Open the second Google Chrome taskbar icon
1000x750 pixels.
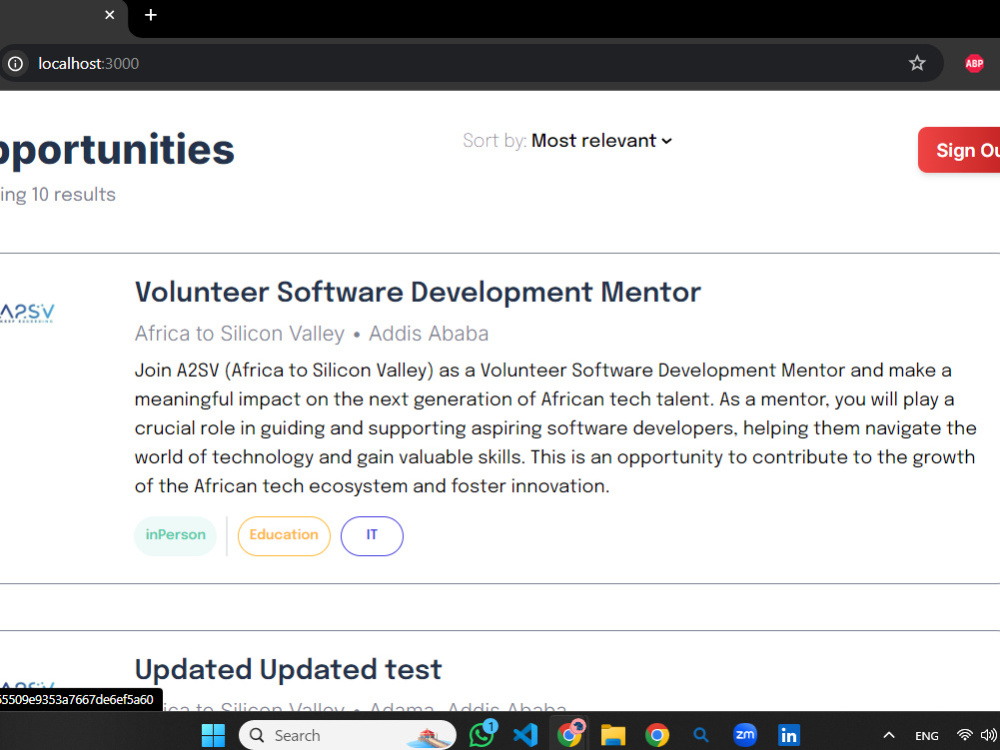657,735
